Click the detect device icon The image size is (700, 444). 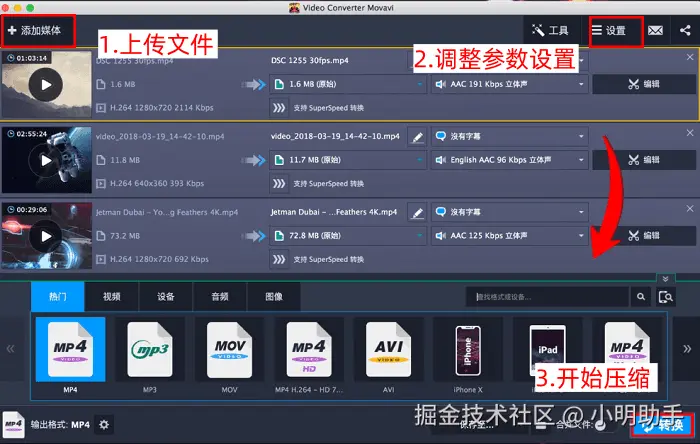666,297
